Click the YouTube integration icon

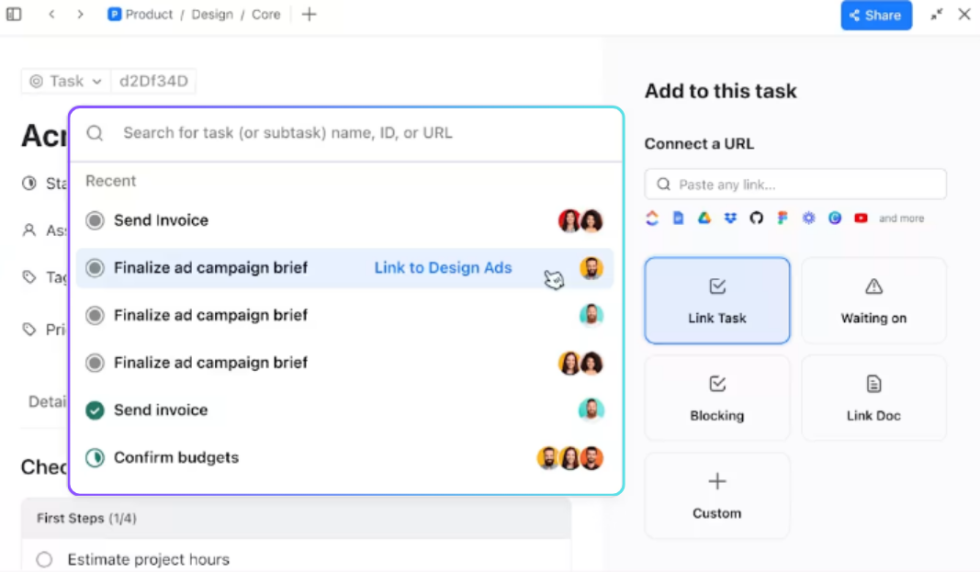[x=861, y=218]
